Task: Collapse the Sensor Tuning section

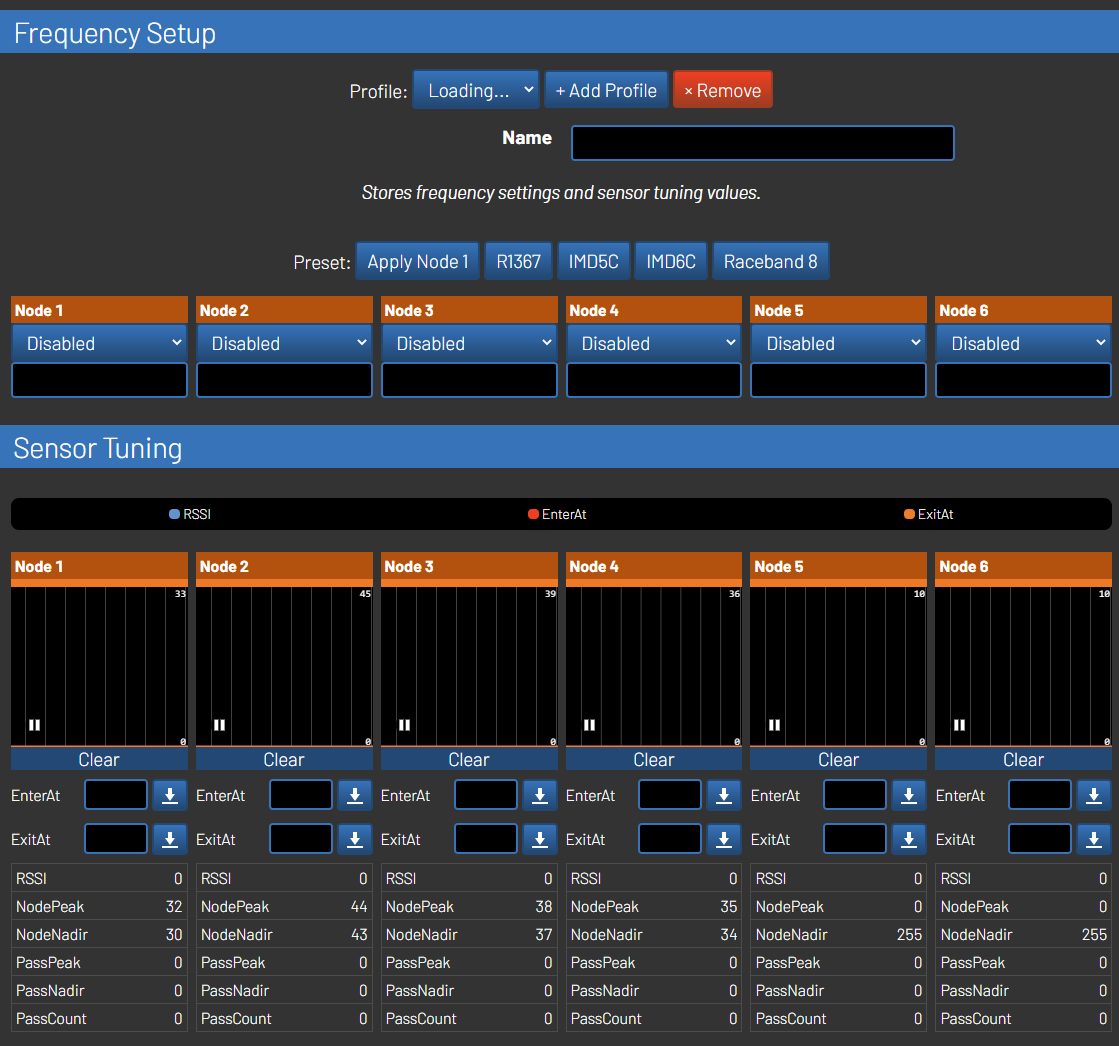Action: pos(97,448)
